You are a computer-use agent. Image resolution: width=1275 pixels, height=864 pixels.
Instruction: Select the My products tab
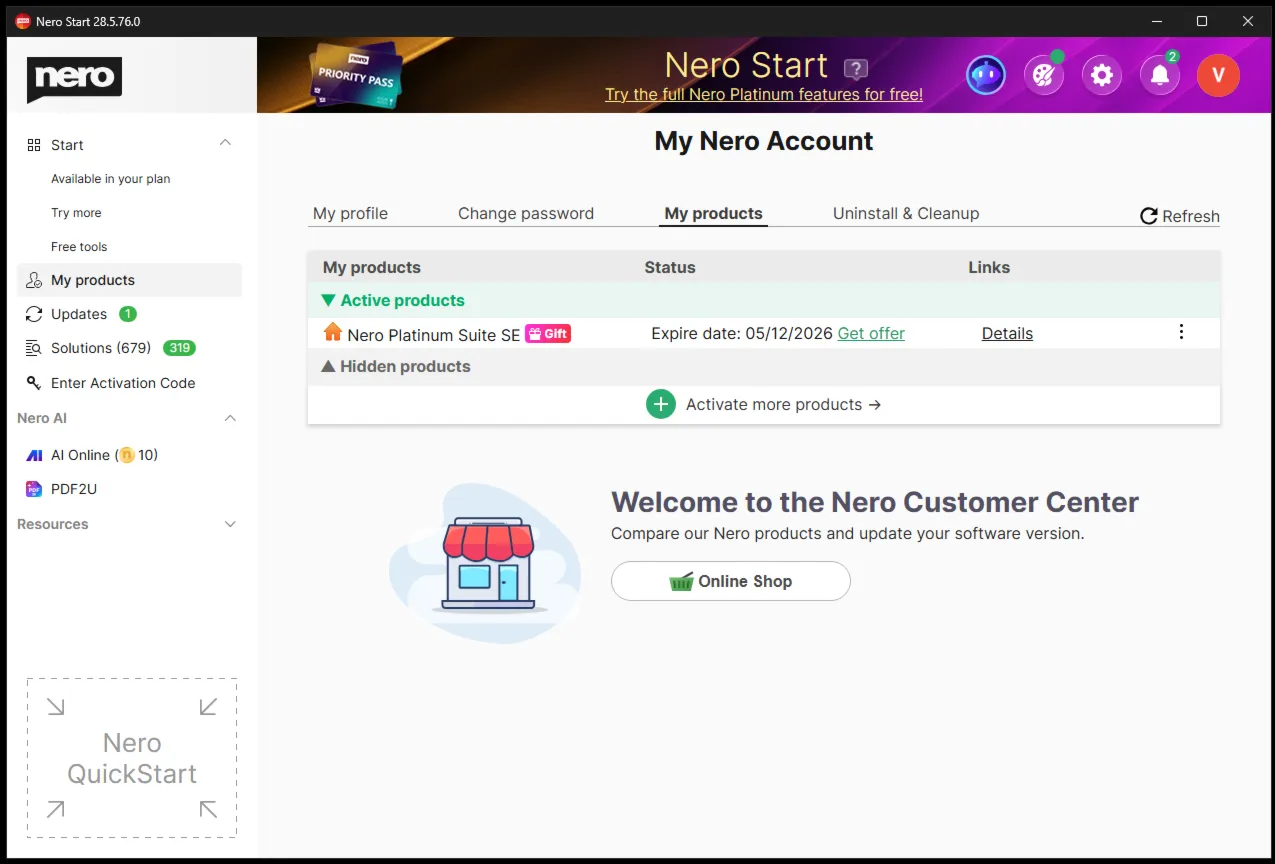(x=714, y=213)
